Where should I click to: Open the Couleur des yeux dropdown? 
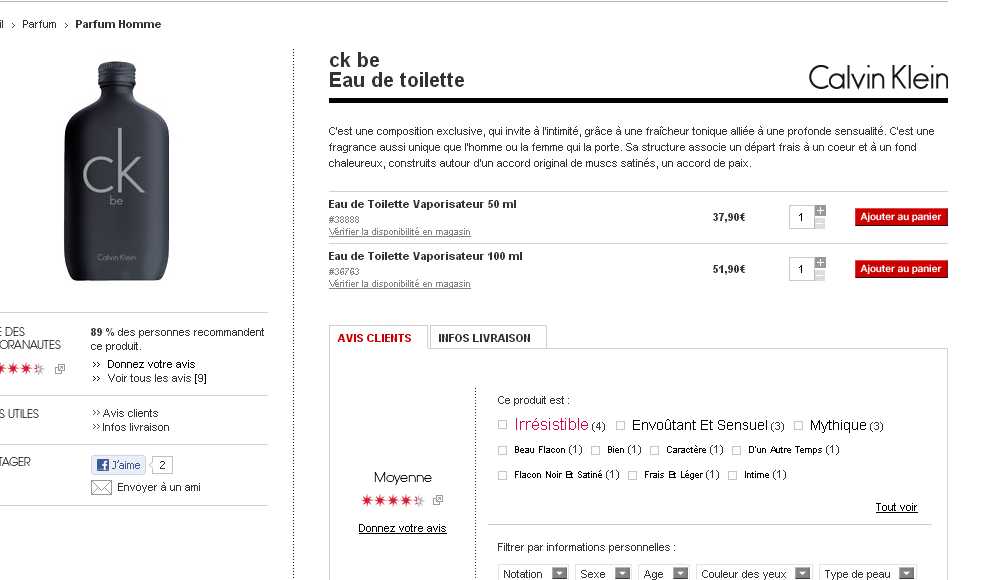click(x=754, y=574)
